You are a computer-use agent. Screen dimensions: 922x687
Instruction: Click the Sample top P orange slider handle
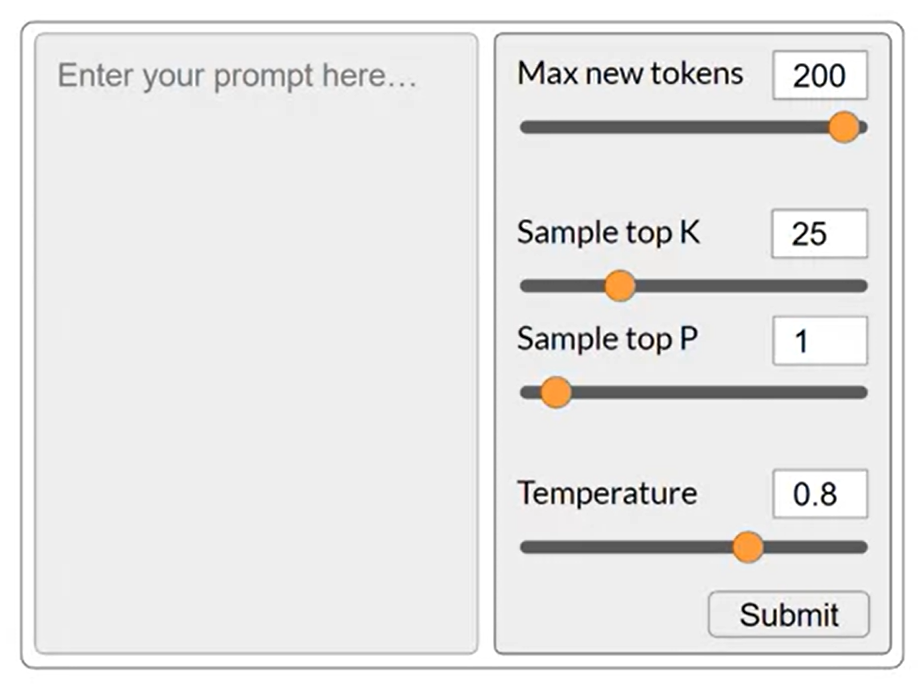(556, 392)
